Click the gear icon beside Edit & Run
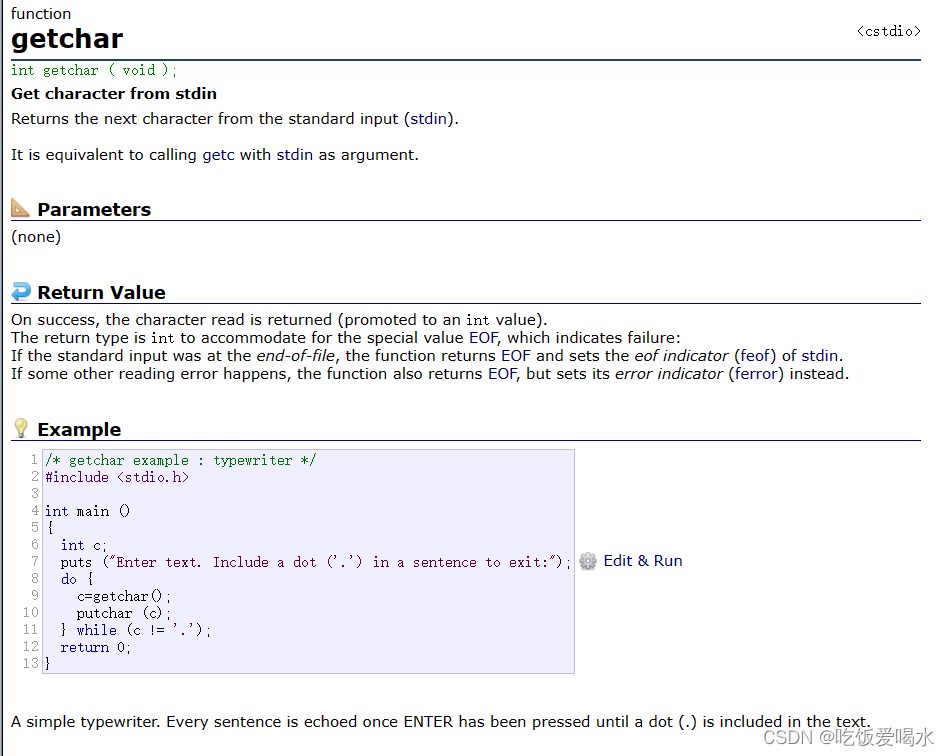The width and height of the screenshot is (950, 756). pyautogui.click(x=587, y=561)
